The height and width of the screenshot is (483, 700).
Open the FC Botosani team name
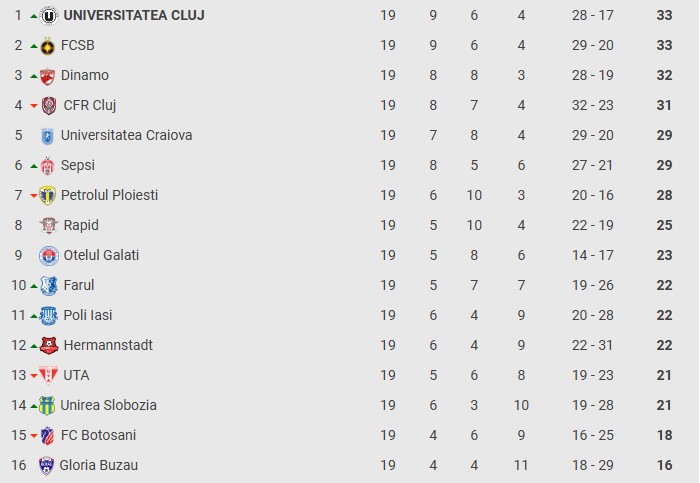click(x=98, y=435)
